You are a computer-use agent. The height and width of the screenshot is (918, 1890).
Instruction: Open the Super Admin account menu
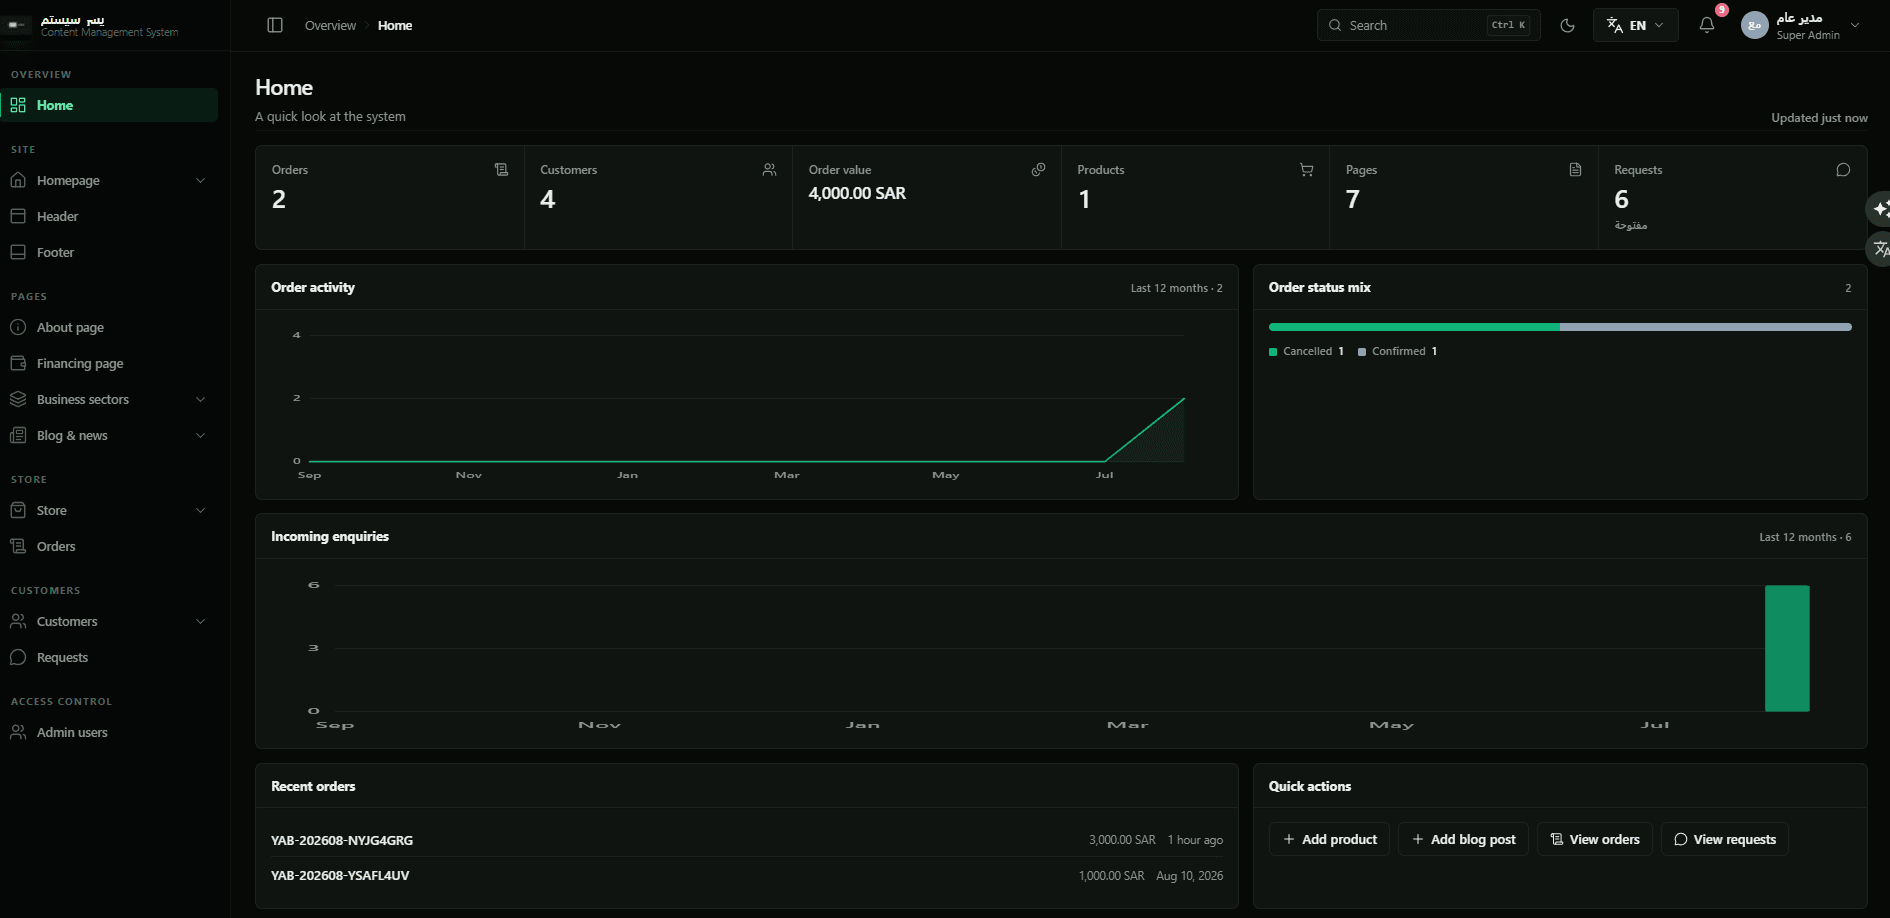[x=1801, y=25]
